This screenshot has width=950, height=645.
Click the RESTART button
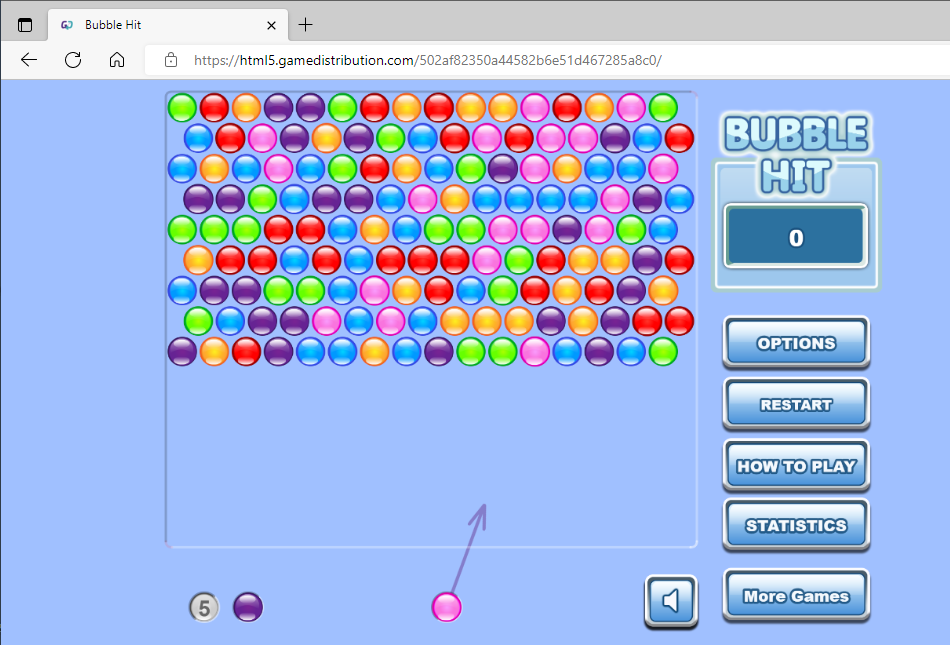796,404
